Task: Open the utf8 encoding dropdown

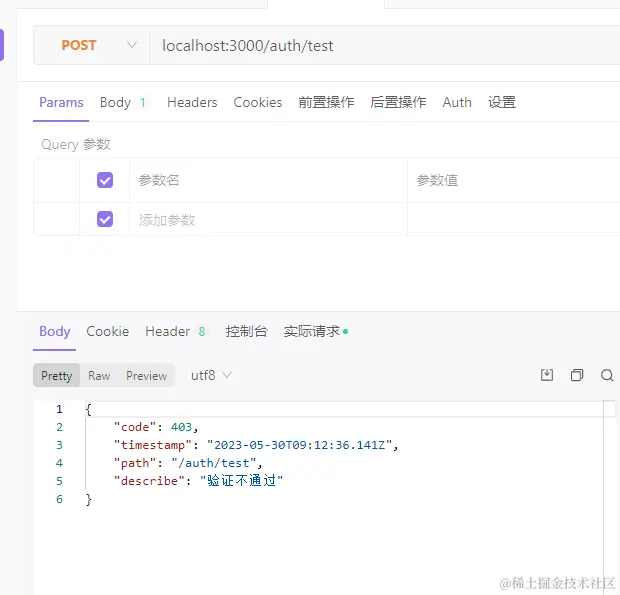Action: click(x=211, y=375)
